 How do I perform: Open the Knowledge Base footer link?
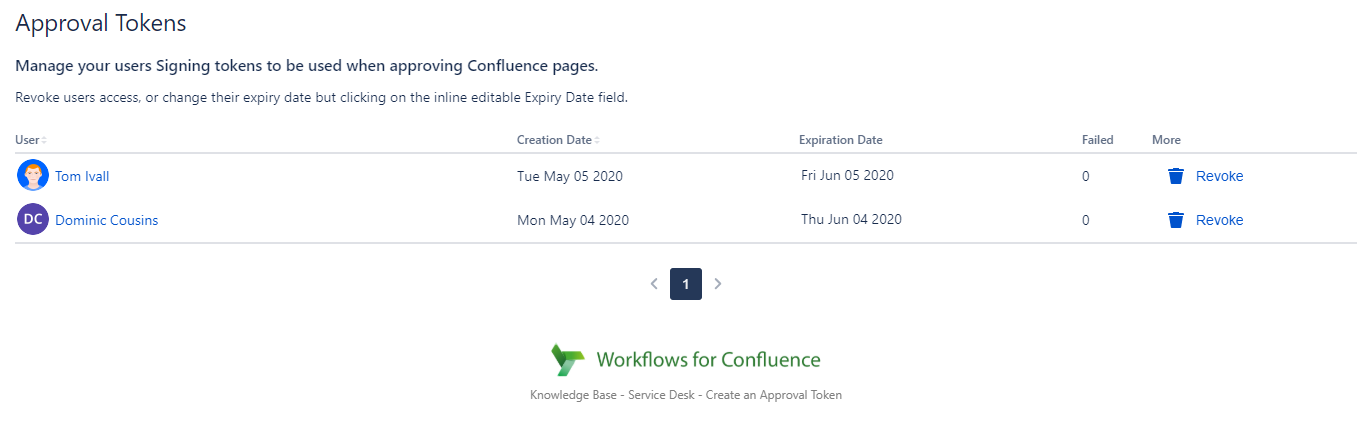click(x=573, y=395)
